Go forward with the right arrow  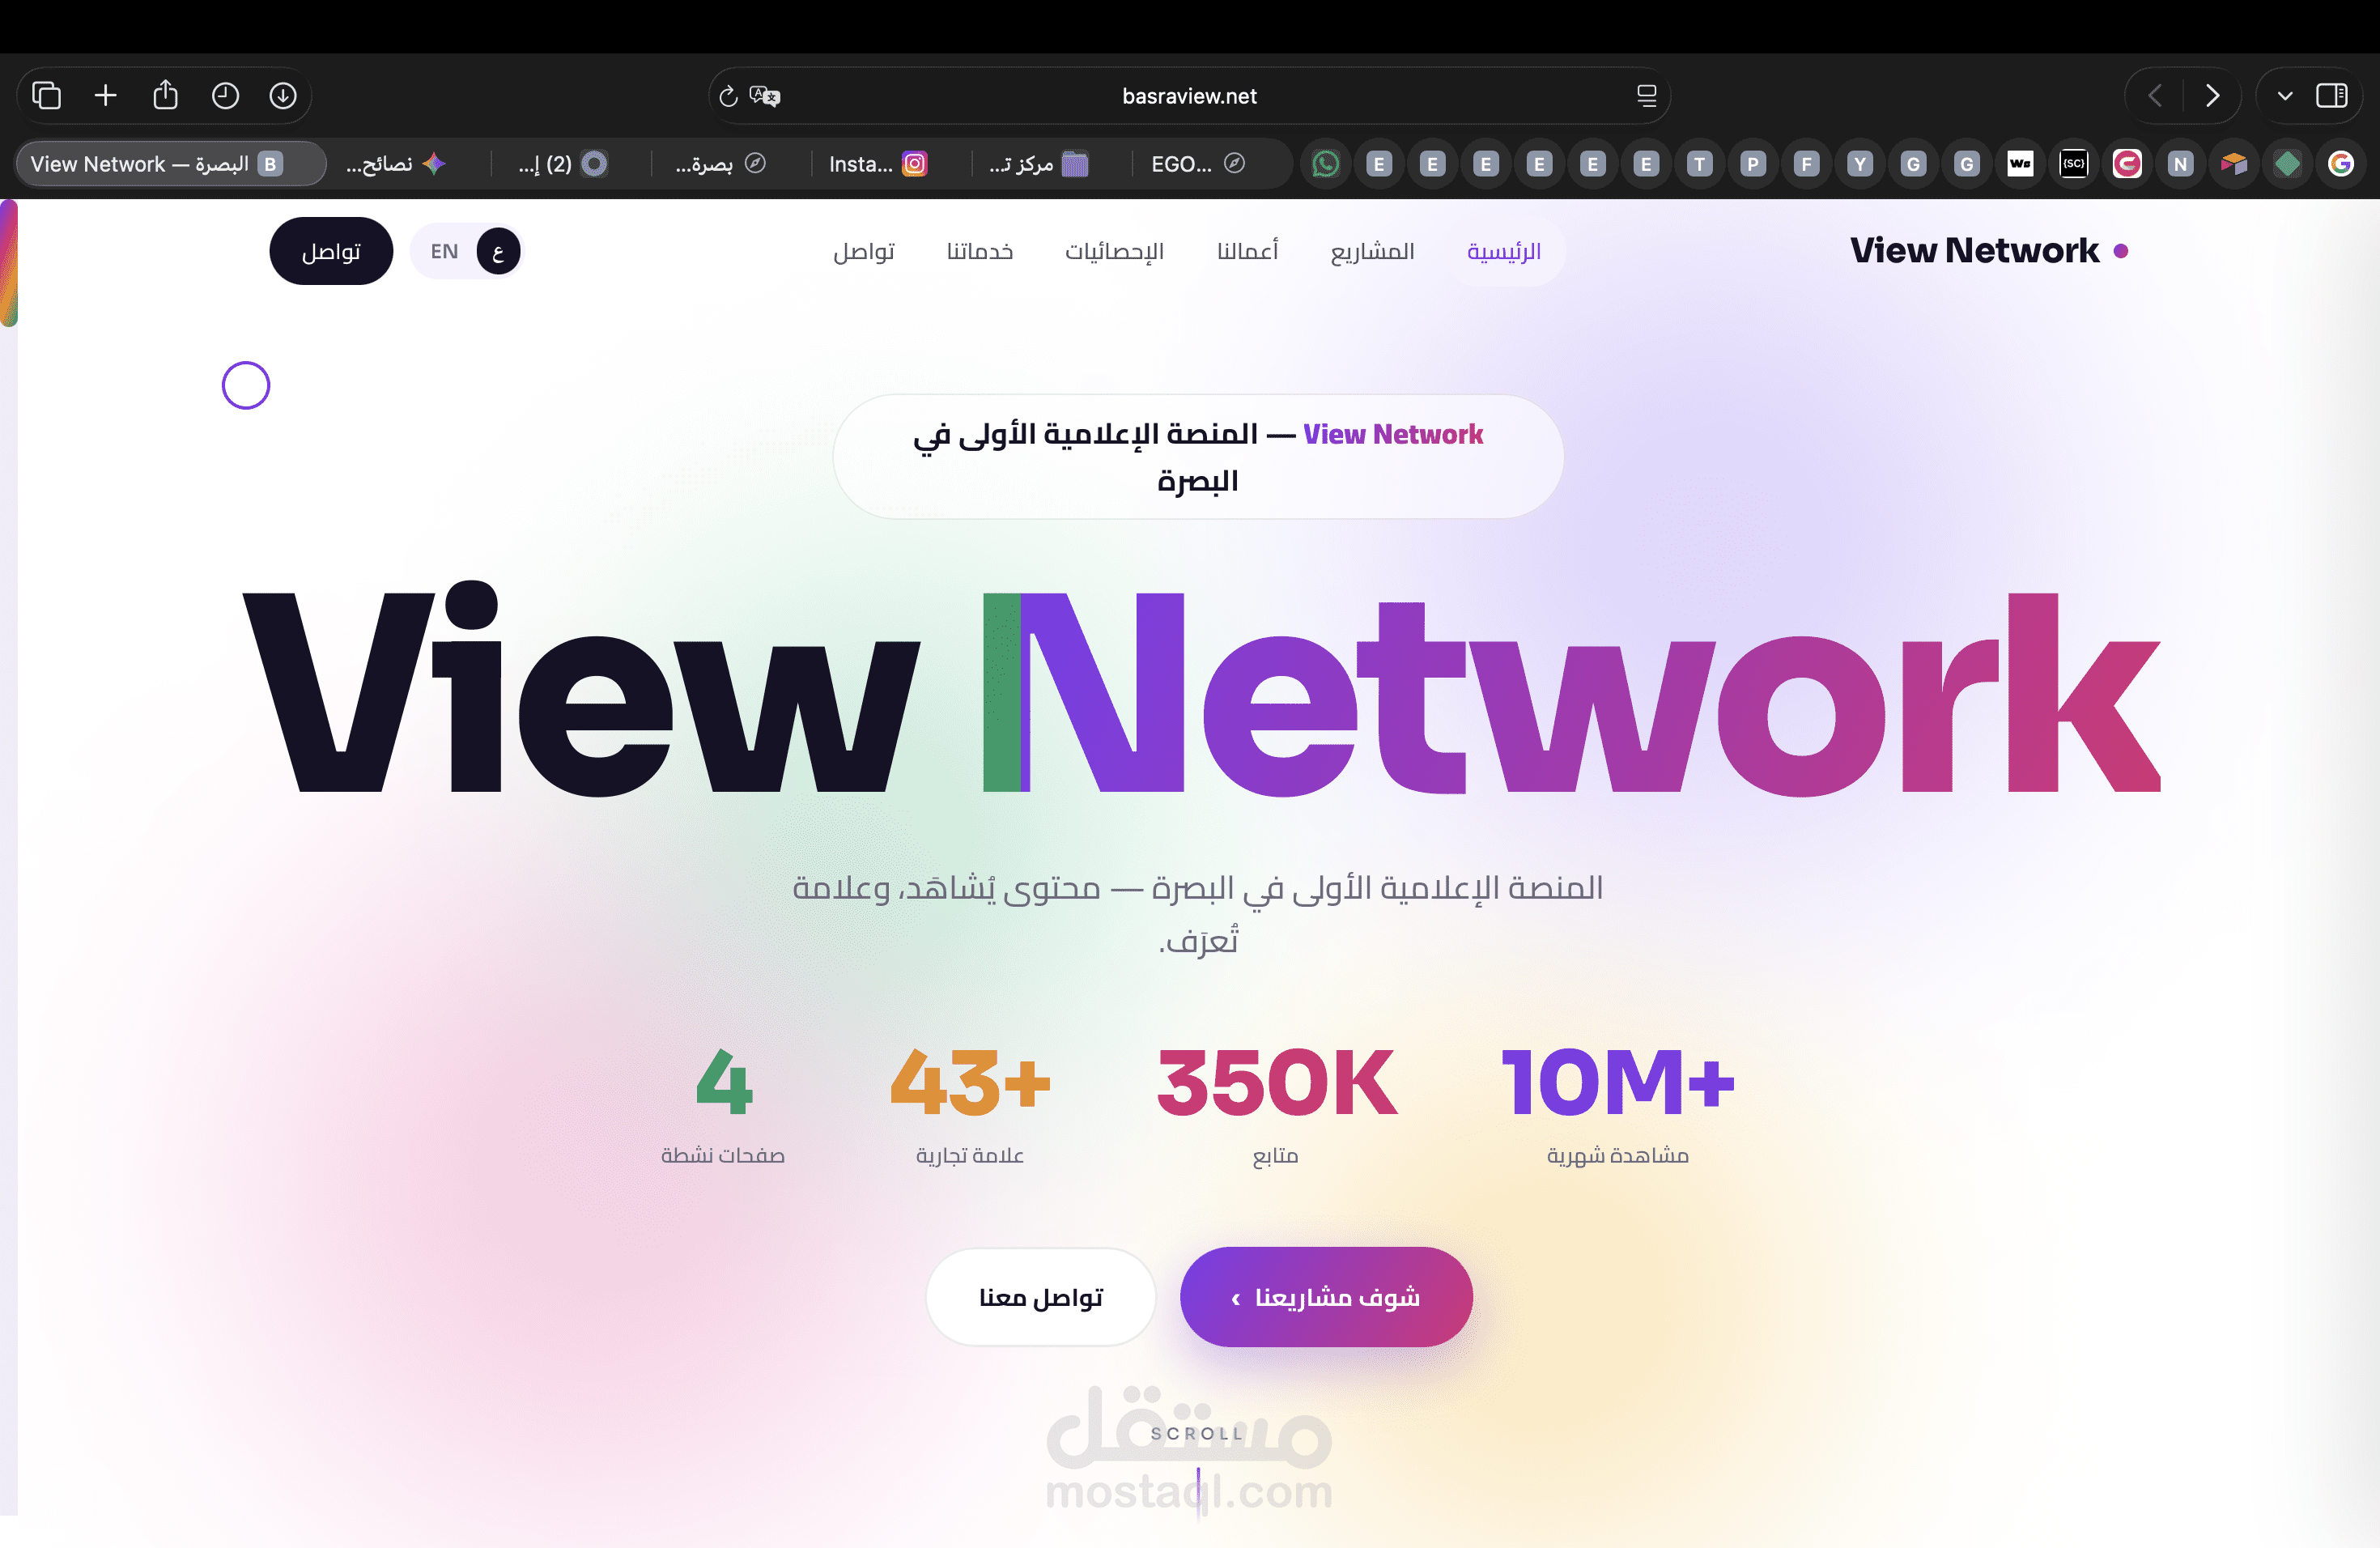tap(2212, 96)
